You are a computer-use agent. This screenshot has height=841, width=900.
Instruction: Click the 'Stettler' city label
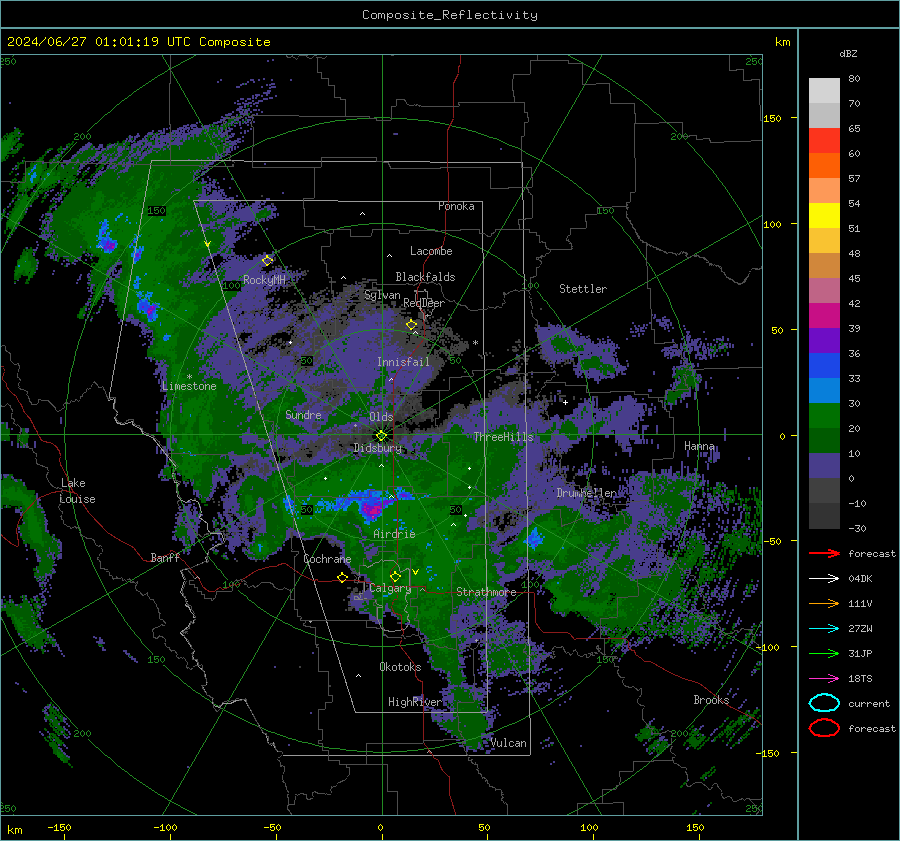click(583, 289)
